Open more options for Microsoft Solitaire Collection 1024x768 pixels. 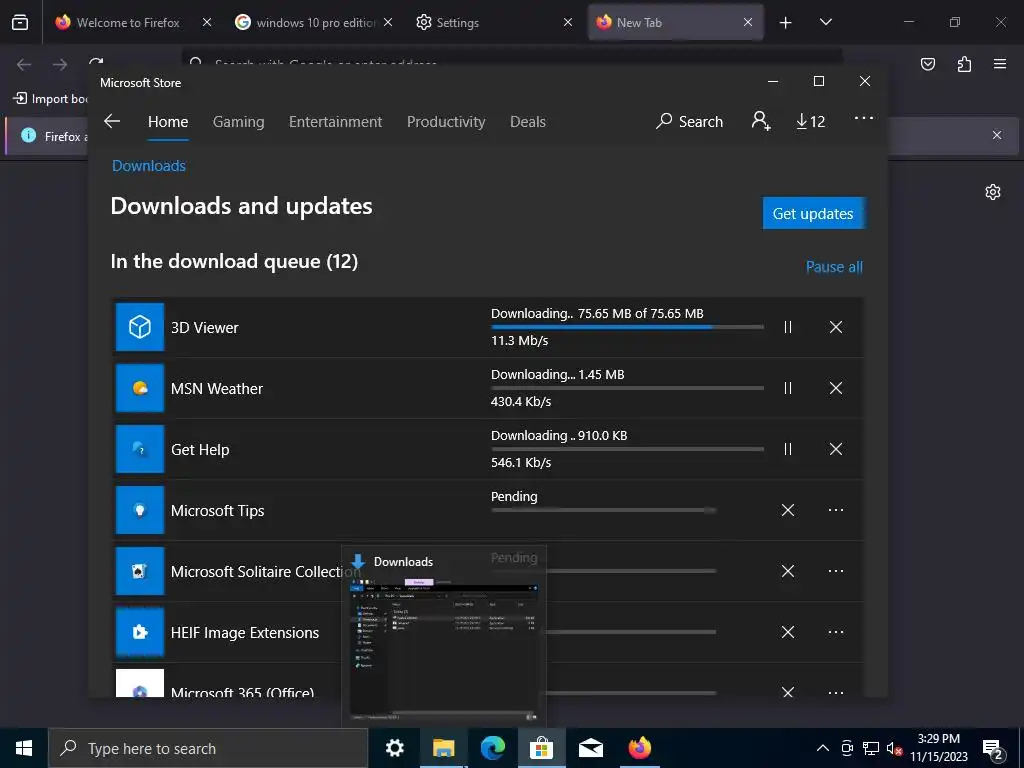[x=836, y=571]
